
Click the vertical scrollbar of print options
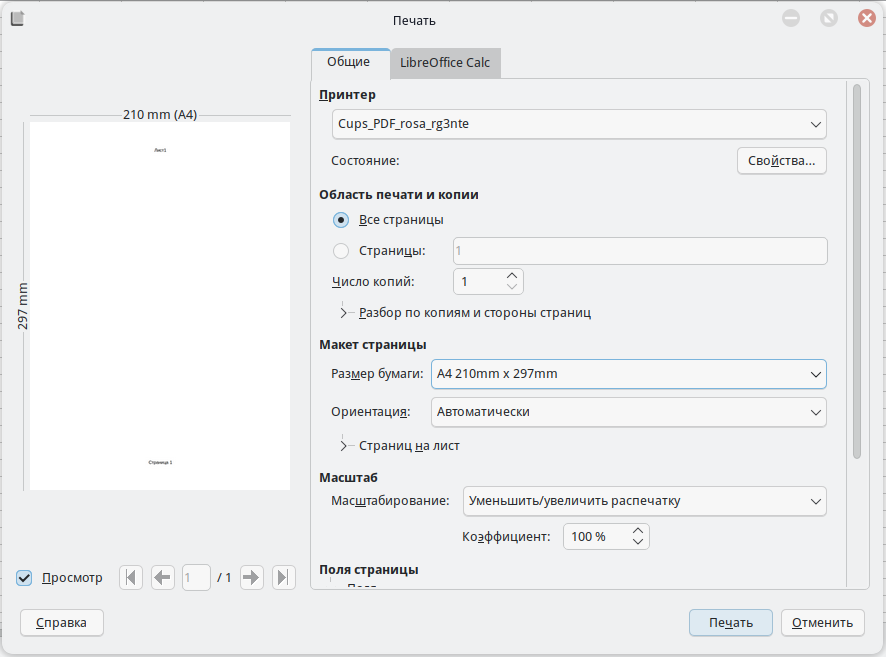tap(857, 271)
